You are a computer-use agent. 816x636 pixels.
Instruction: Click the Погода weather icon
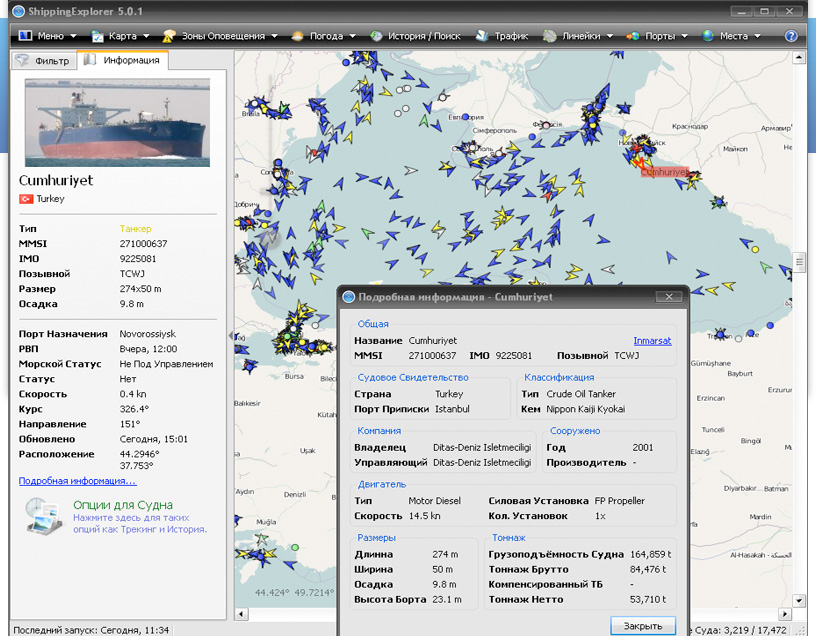tap(297, 36)
